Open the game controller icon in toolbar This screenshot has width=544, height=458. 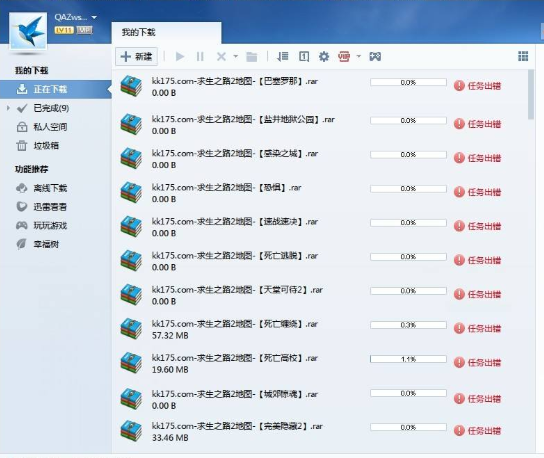pos(375,57)
